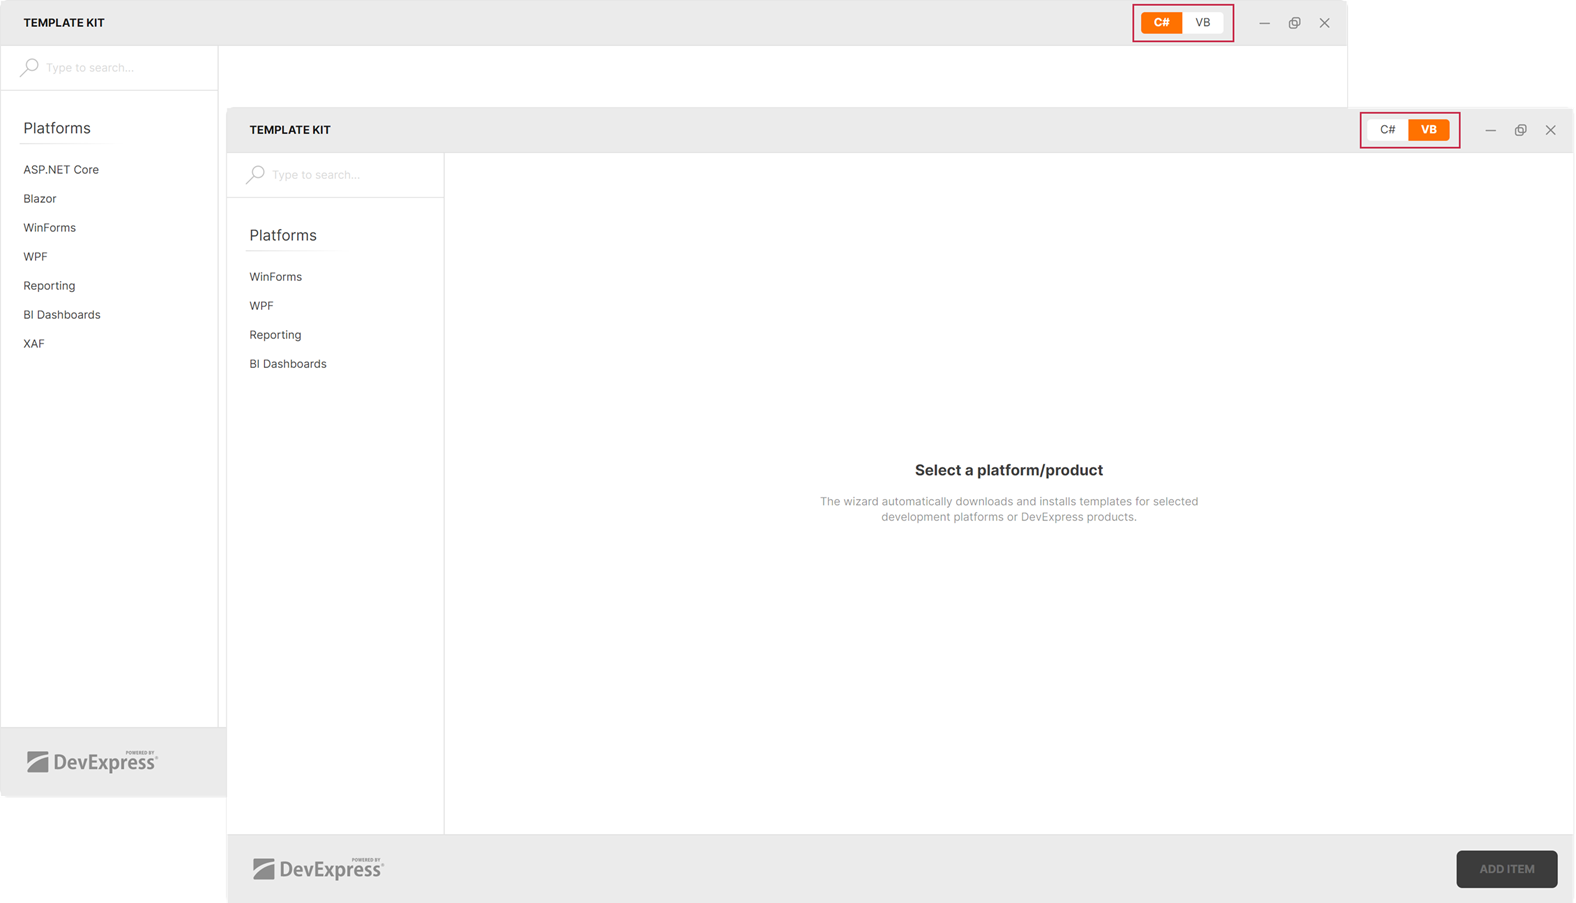Restore the front Template Kit window
Image resolution: width=1576 pixels, height=903 pixels.
click(x=1521, y=130)
